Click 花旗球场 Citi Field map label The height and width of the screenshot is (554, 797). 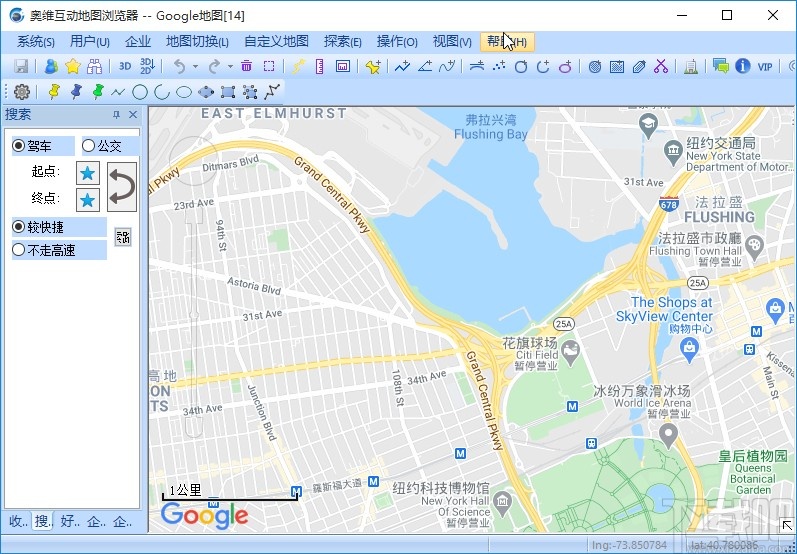(x=530, y=354)
